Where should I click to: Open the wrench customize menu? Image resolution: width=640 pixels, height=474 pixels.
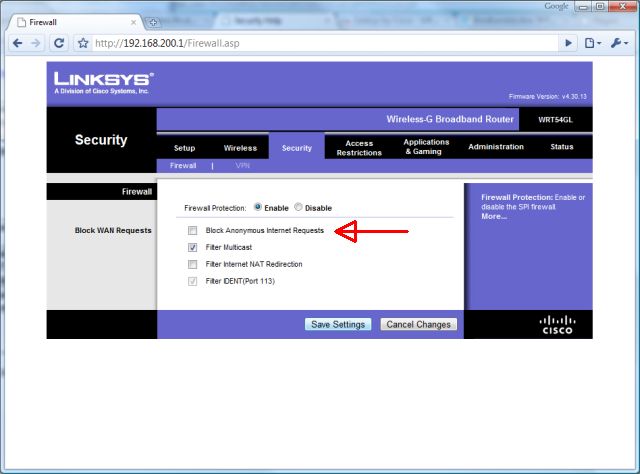(x=619, y=43)
